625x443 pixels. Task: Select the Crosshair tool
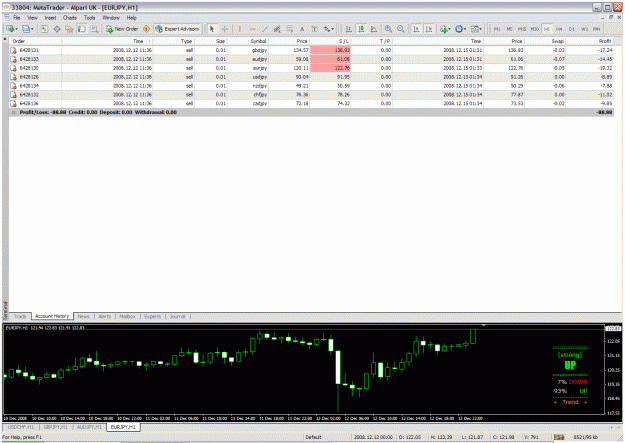(224, 29)
